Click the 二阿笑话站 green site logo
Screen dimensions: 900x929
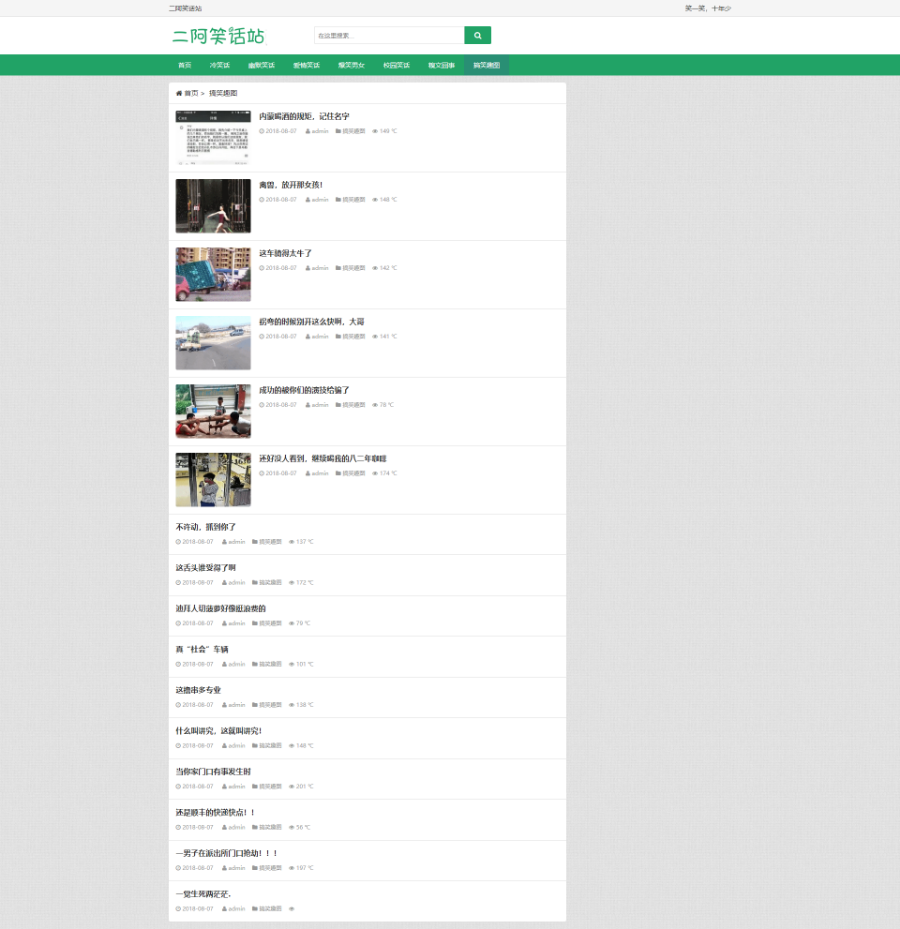tap(219, 36)
